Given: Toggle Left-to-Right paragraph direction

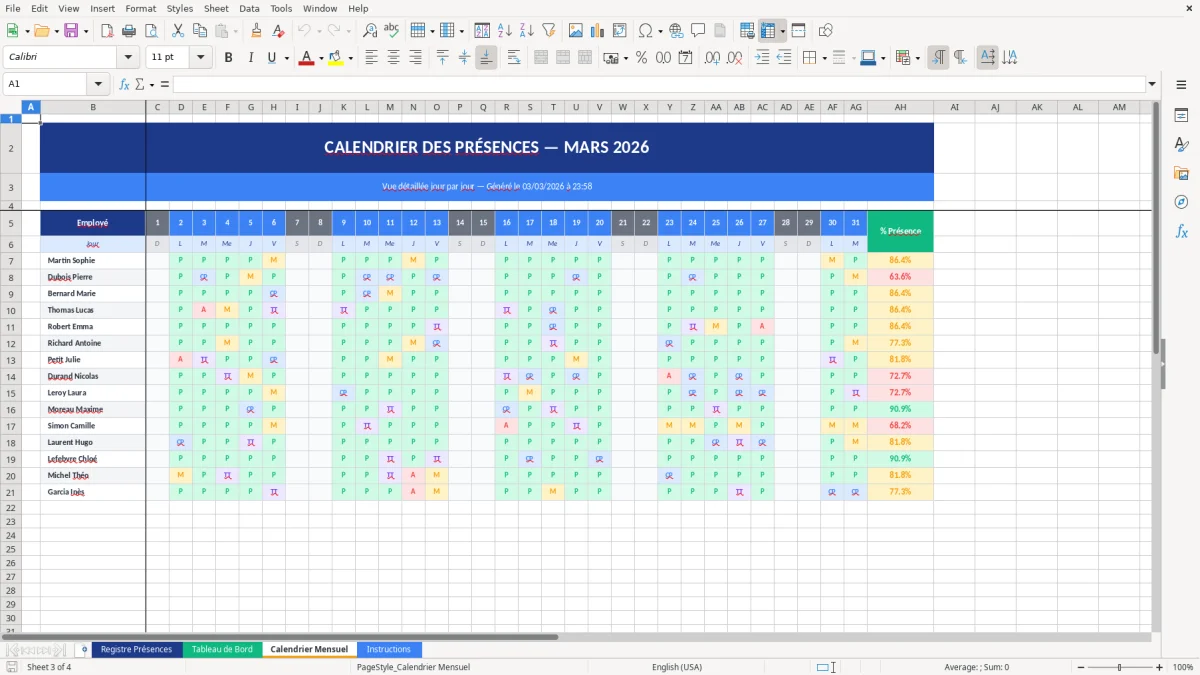Looking at the screenshot, I should point(938,58).
